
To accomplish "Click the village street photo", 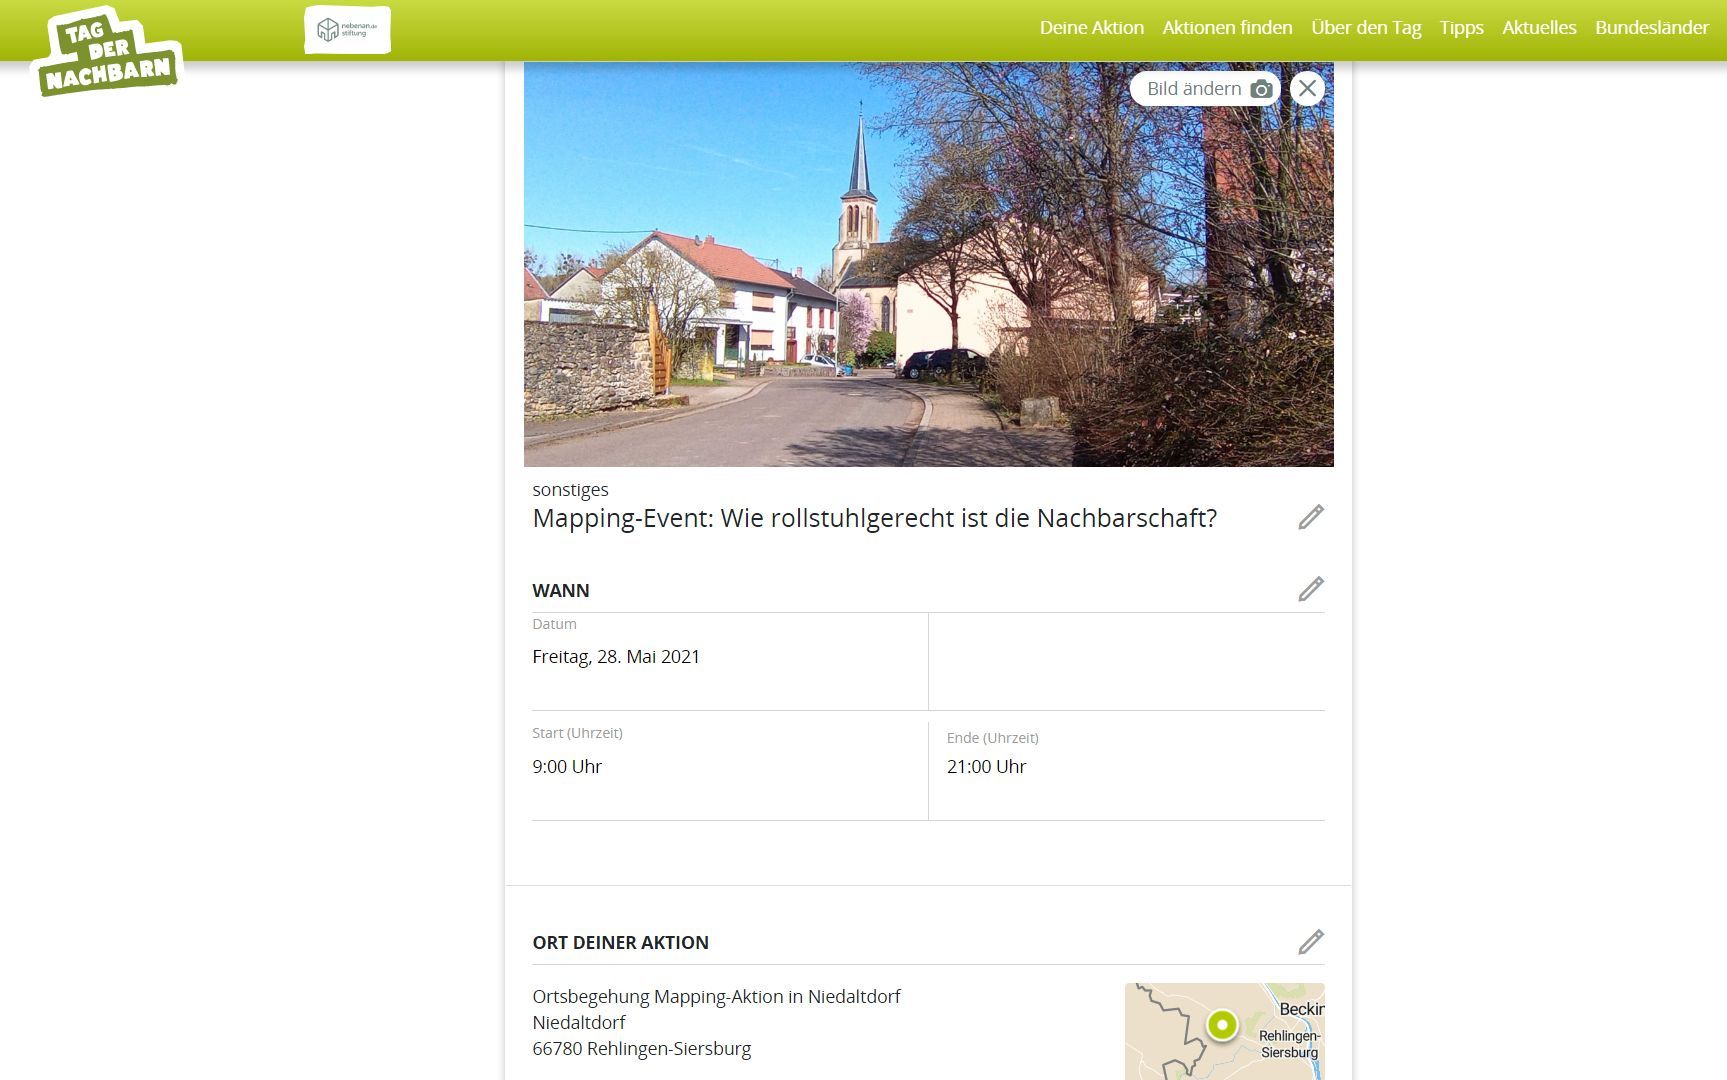I will click(929, 265).
